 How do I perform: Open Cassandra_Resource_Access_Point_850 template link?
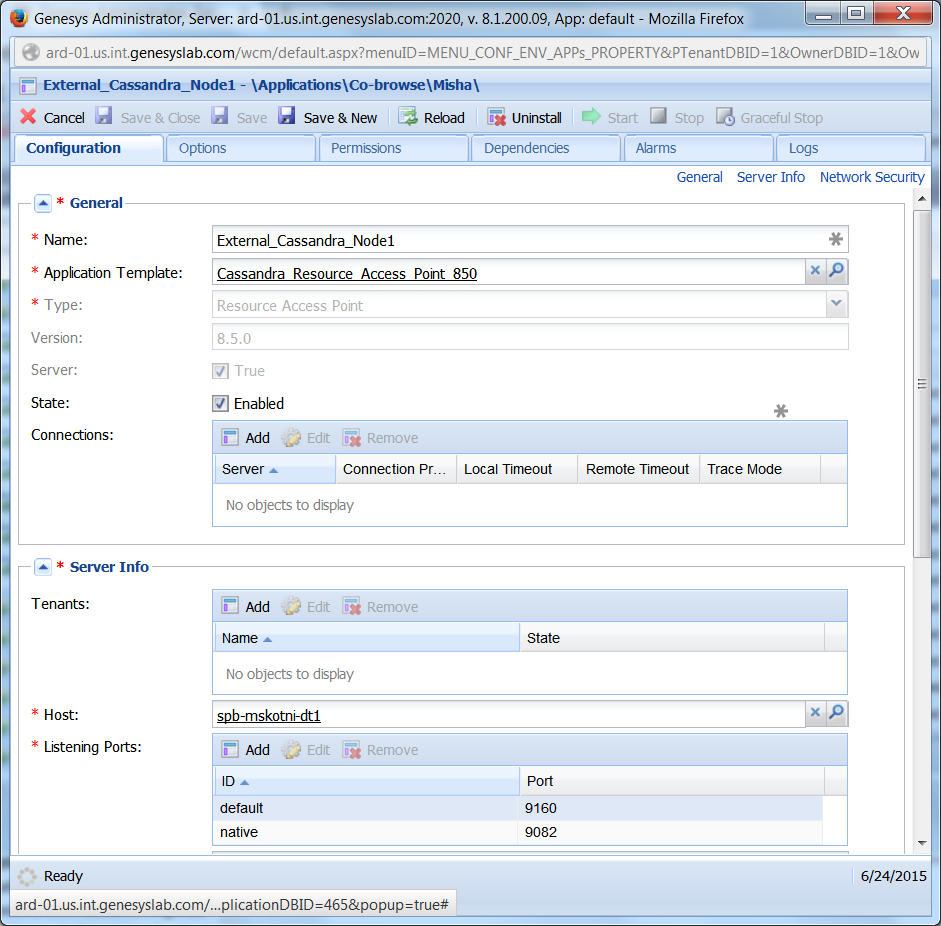tap(347, 274)
